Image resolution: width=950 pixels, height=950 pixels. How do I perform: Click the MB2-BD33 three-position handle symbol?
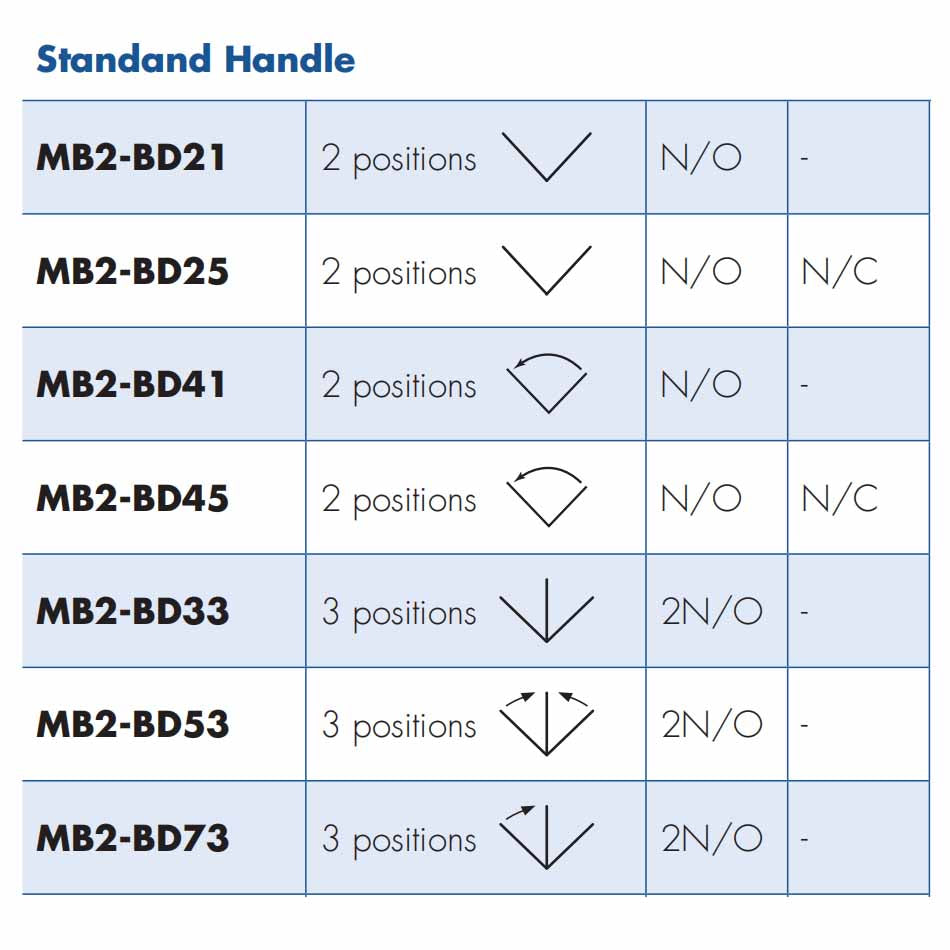tap(546, 610)
